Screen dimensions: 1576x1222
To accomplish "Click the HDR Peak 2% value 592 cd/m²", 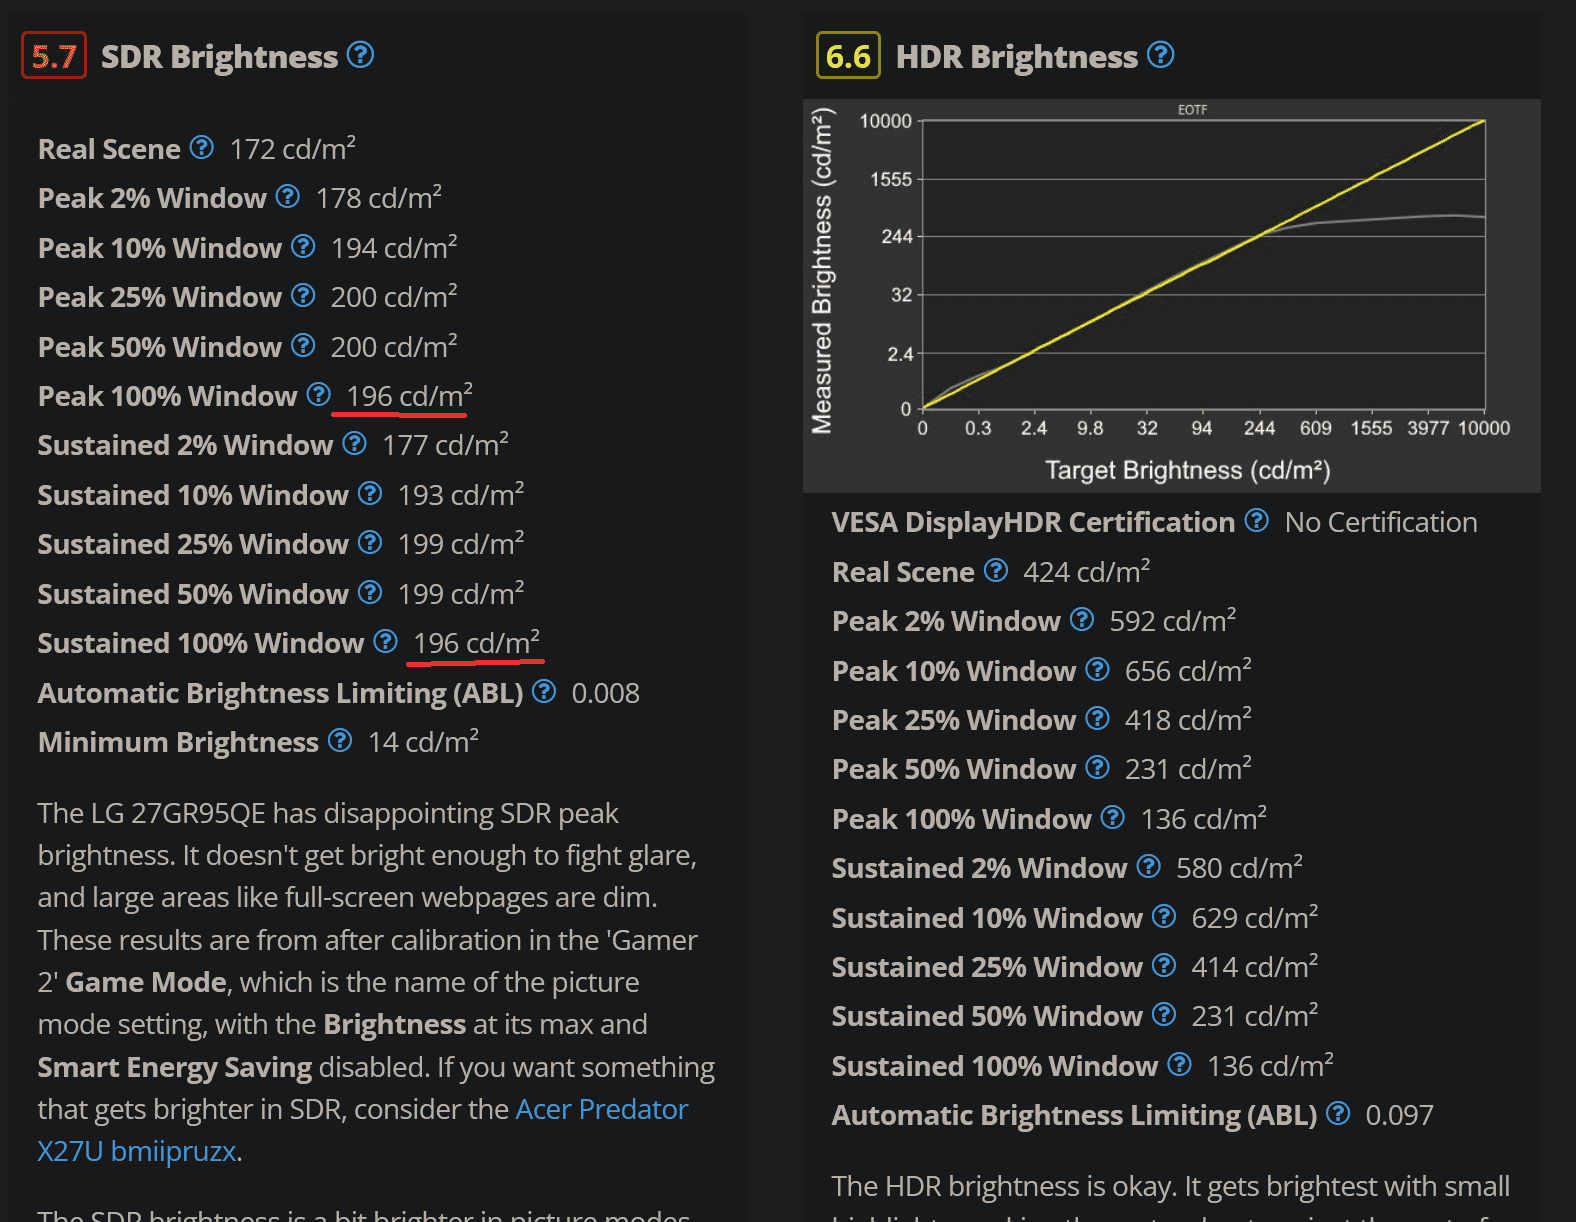I will coord(1173,620).
